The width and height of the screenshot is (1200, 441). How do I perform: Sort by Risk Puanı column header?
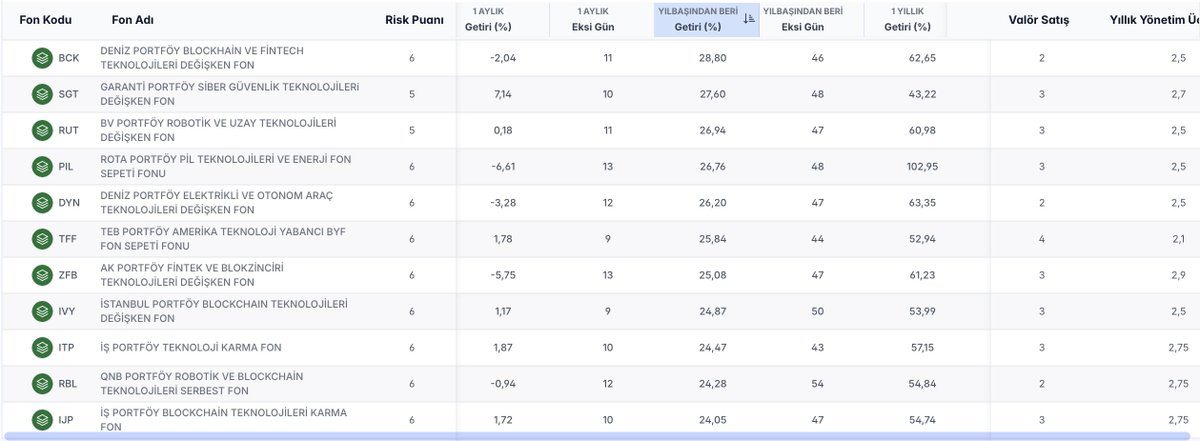[414, 20]
